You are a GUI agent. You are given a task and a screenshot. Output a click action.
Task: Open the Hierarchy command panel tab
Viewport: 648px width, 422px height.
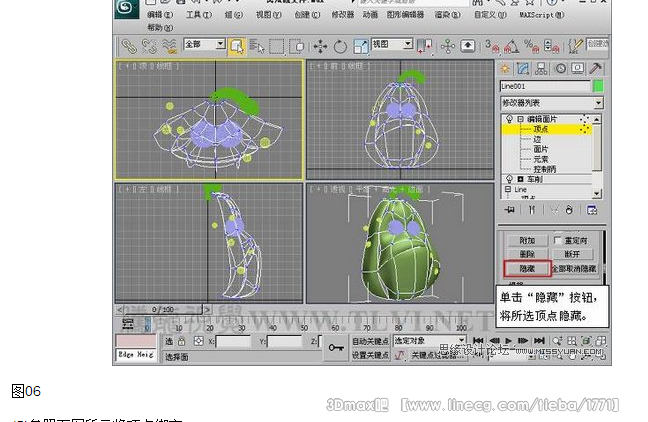tap(541, 68)
